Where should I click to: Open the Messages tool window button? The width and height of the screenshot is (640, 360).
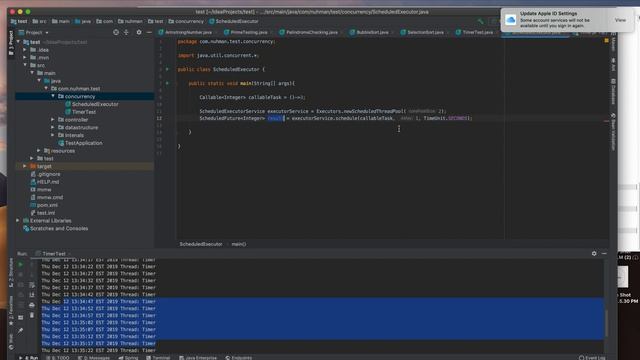94,358
